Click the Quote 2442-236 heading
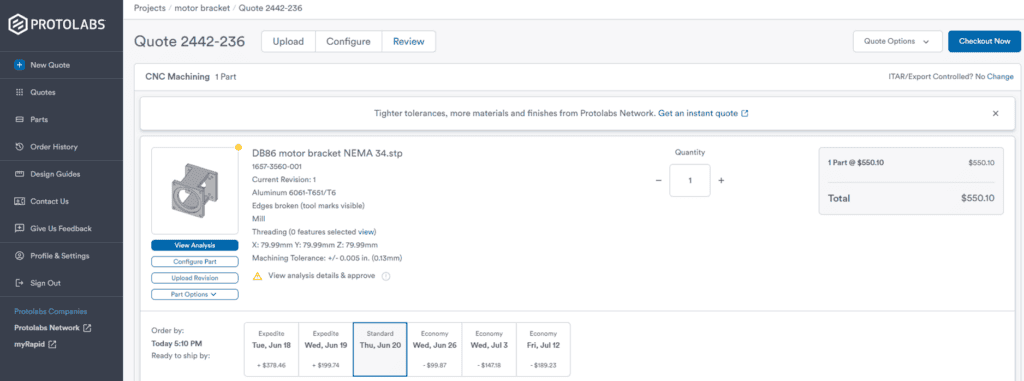This screenshot has width=1024, height=381. coord(189,41)
